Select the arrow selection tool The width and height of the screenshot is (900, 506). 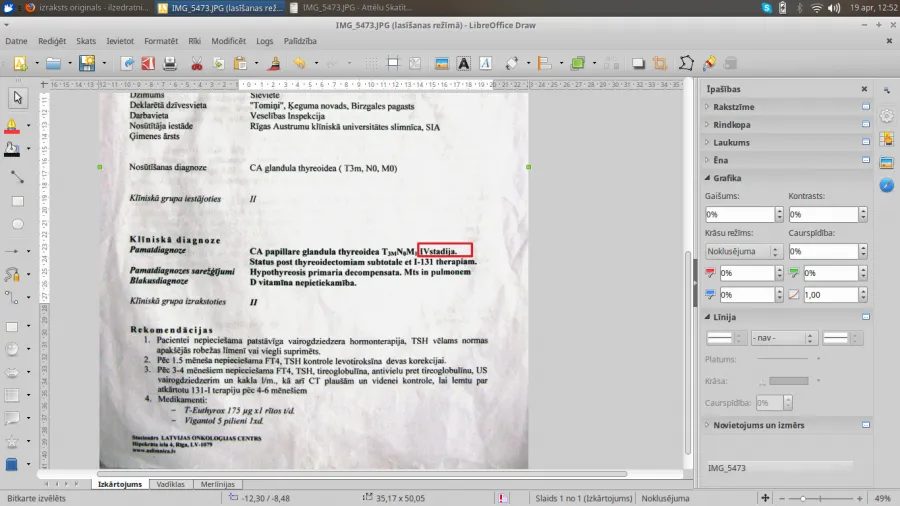[x=18, y=98]
